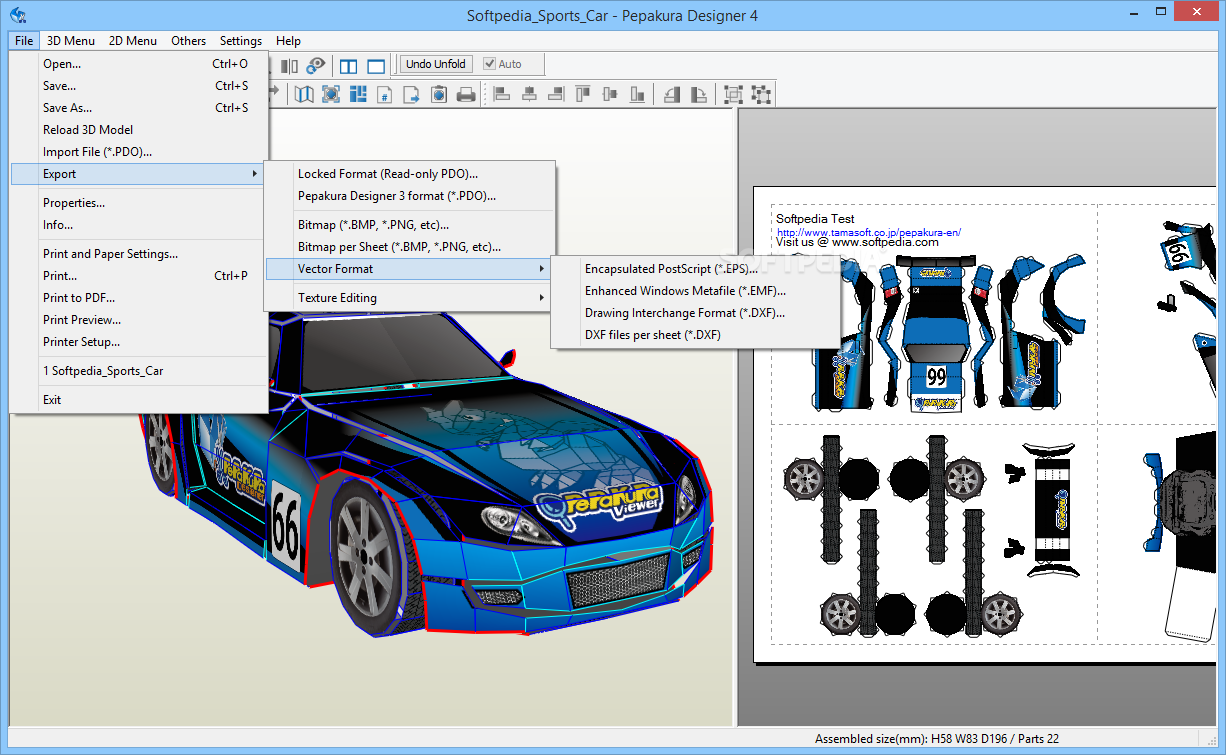Click the single square with handles icon

[761, 94]
